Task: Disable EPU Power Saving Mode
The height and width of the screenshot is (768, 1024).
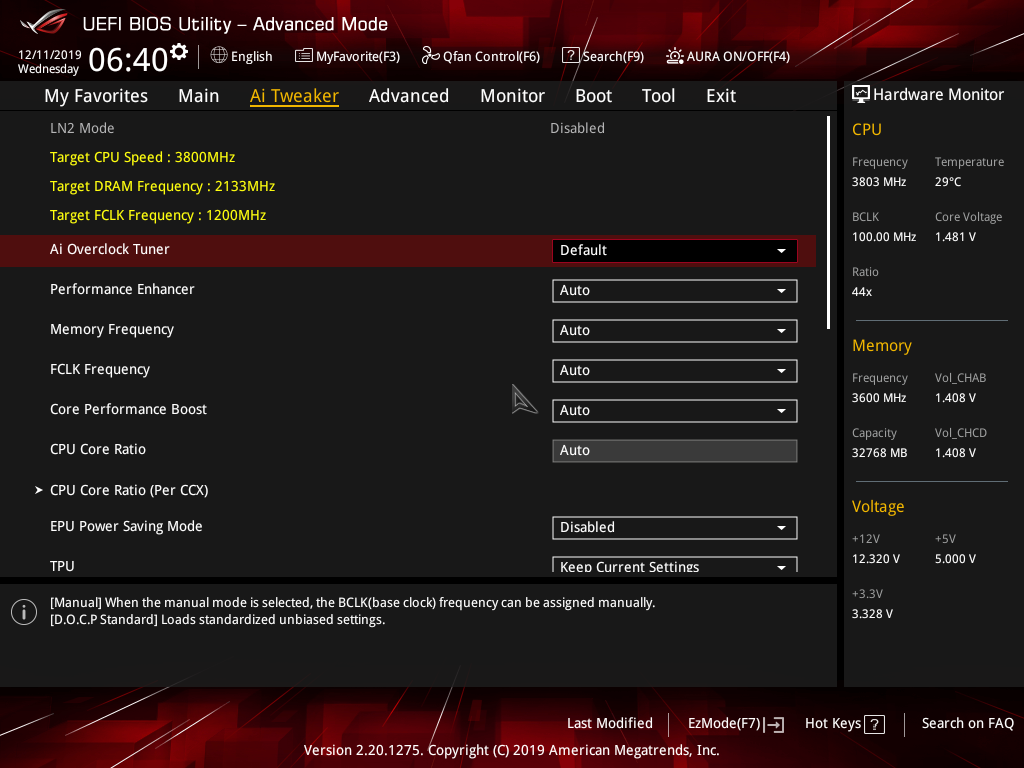Action: click(x=674, y=527)
